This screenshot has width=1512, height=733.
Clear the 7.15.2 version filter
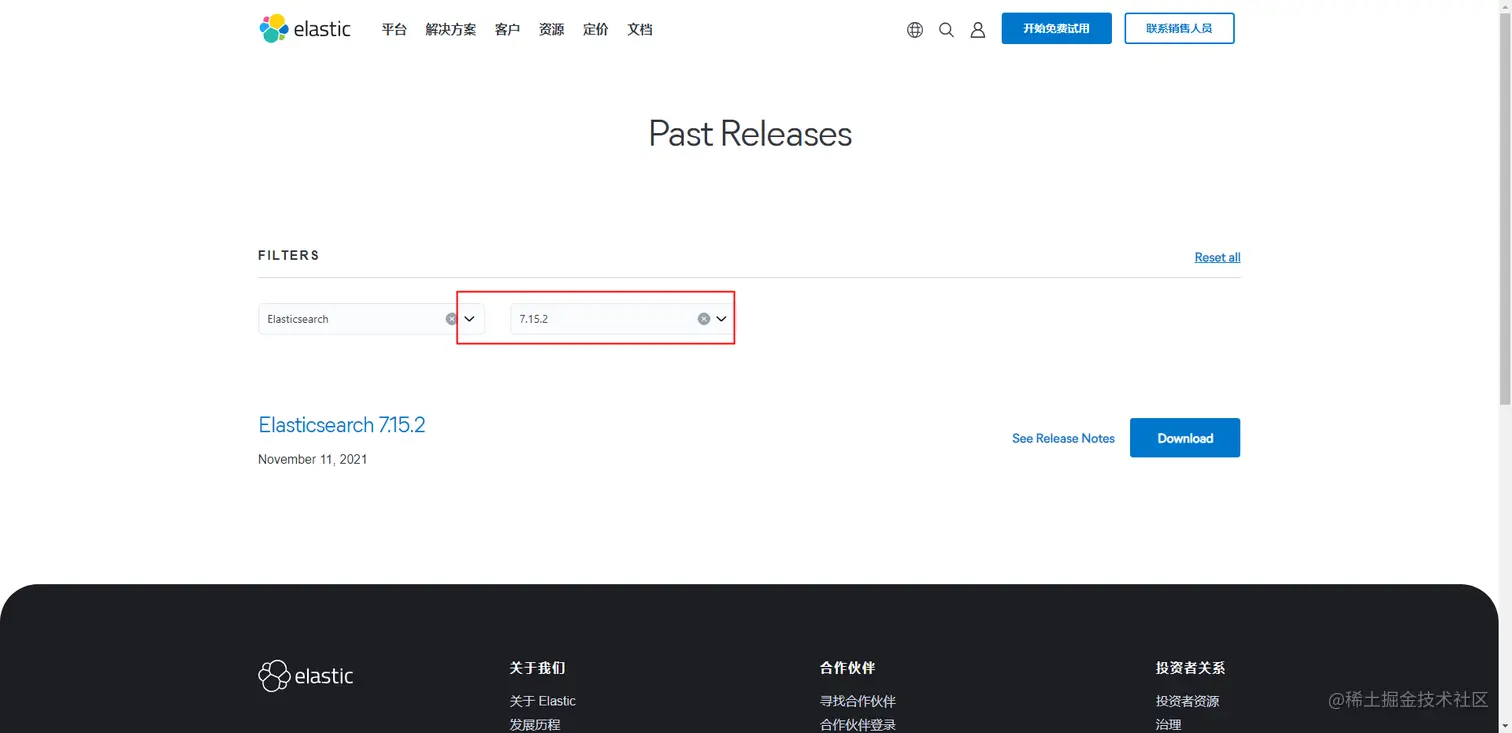704,319
